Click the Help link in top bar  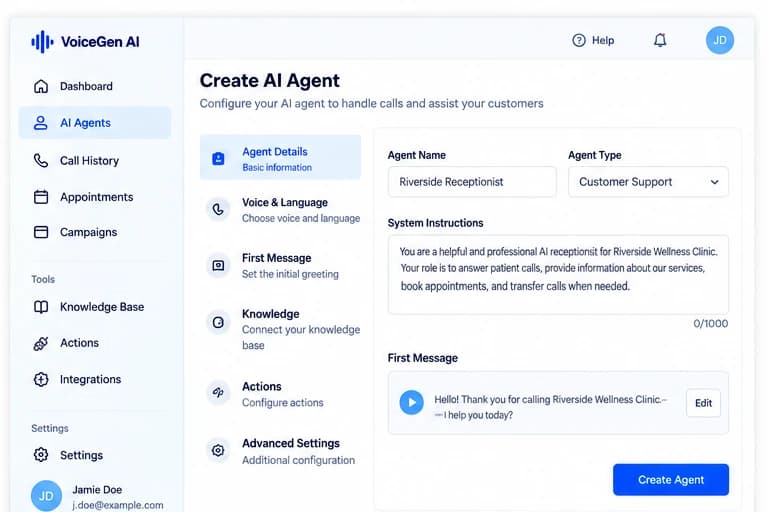[x=593, y=40]
